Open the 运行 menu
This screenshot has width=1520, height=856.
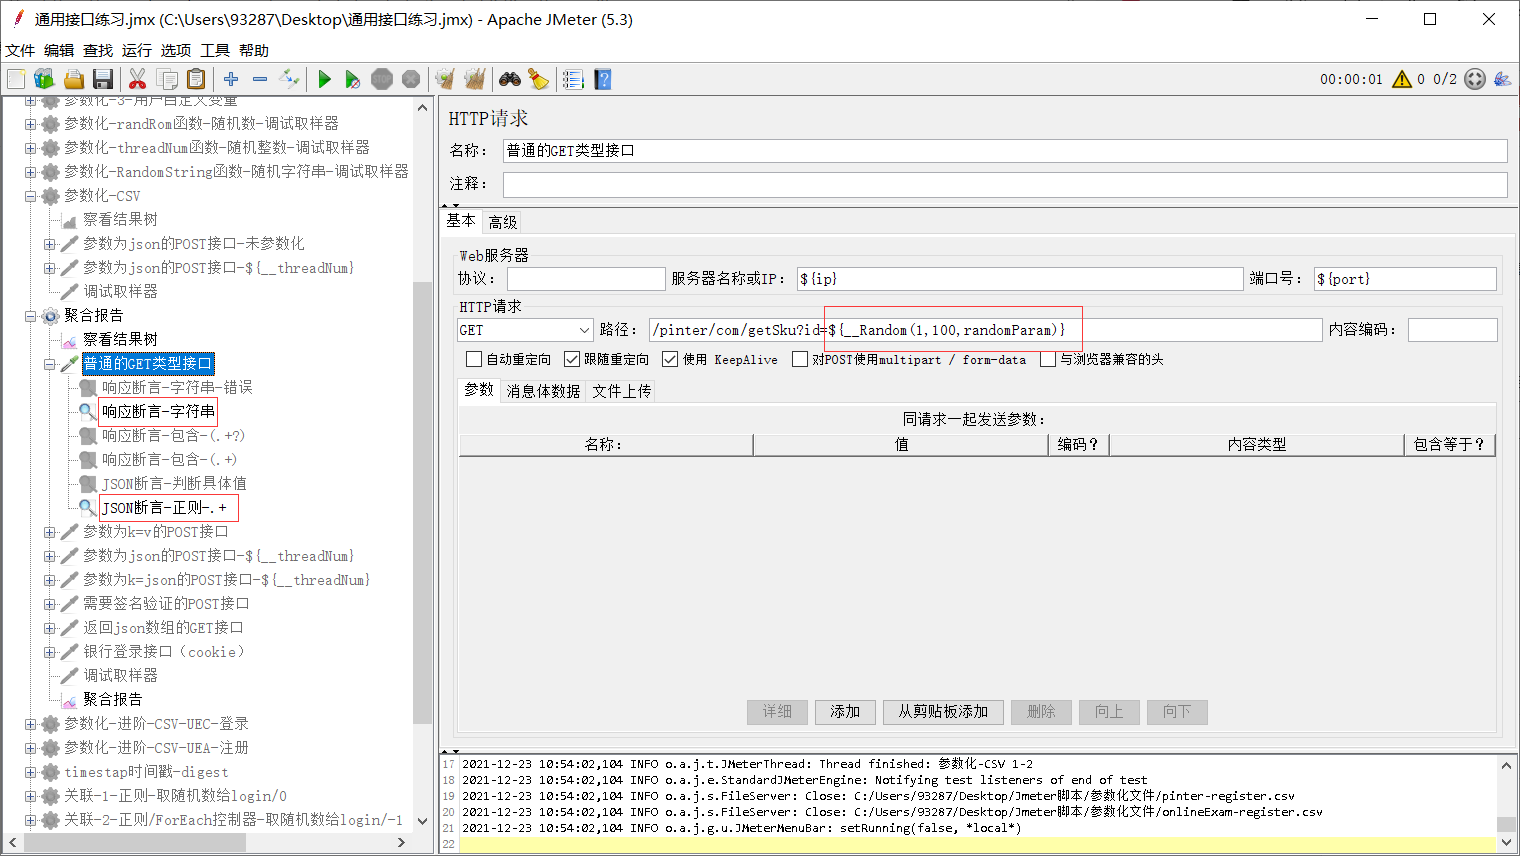coord(137,50)
